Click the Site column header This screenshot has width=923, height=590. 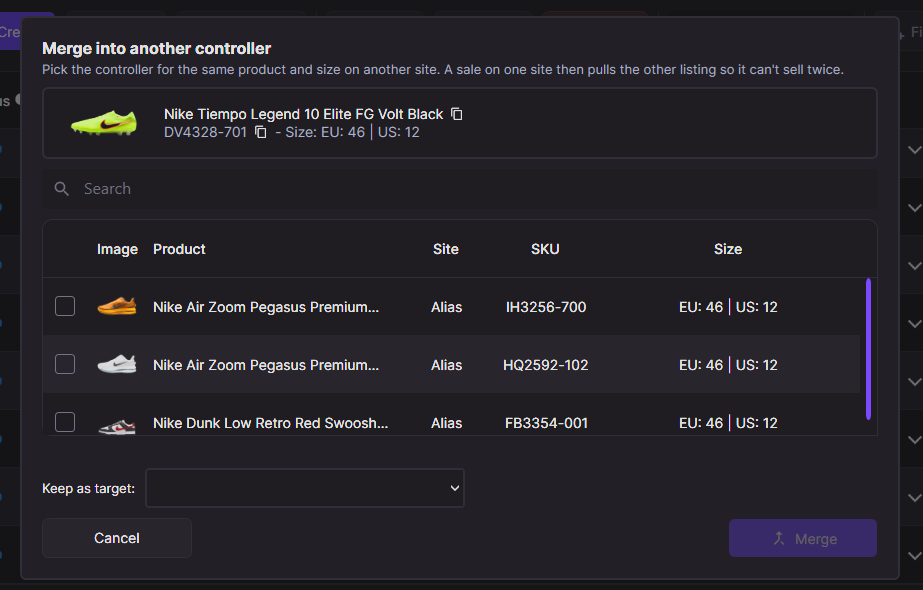pos(446,249)
